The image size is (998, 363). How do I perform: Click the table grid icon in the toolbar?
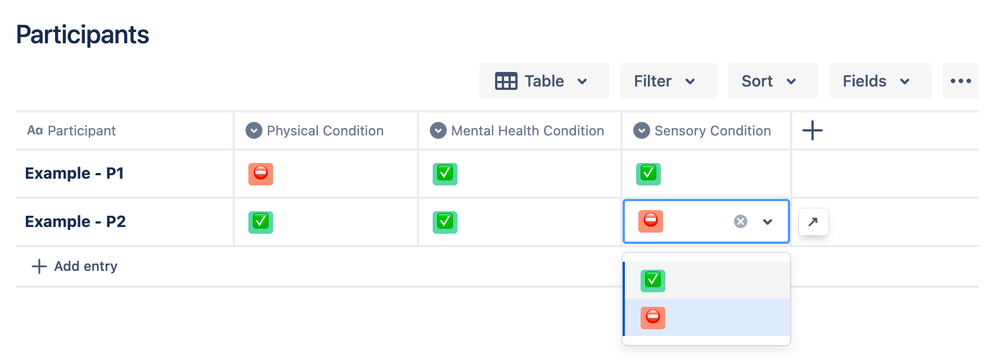(506, 81)
